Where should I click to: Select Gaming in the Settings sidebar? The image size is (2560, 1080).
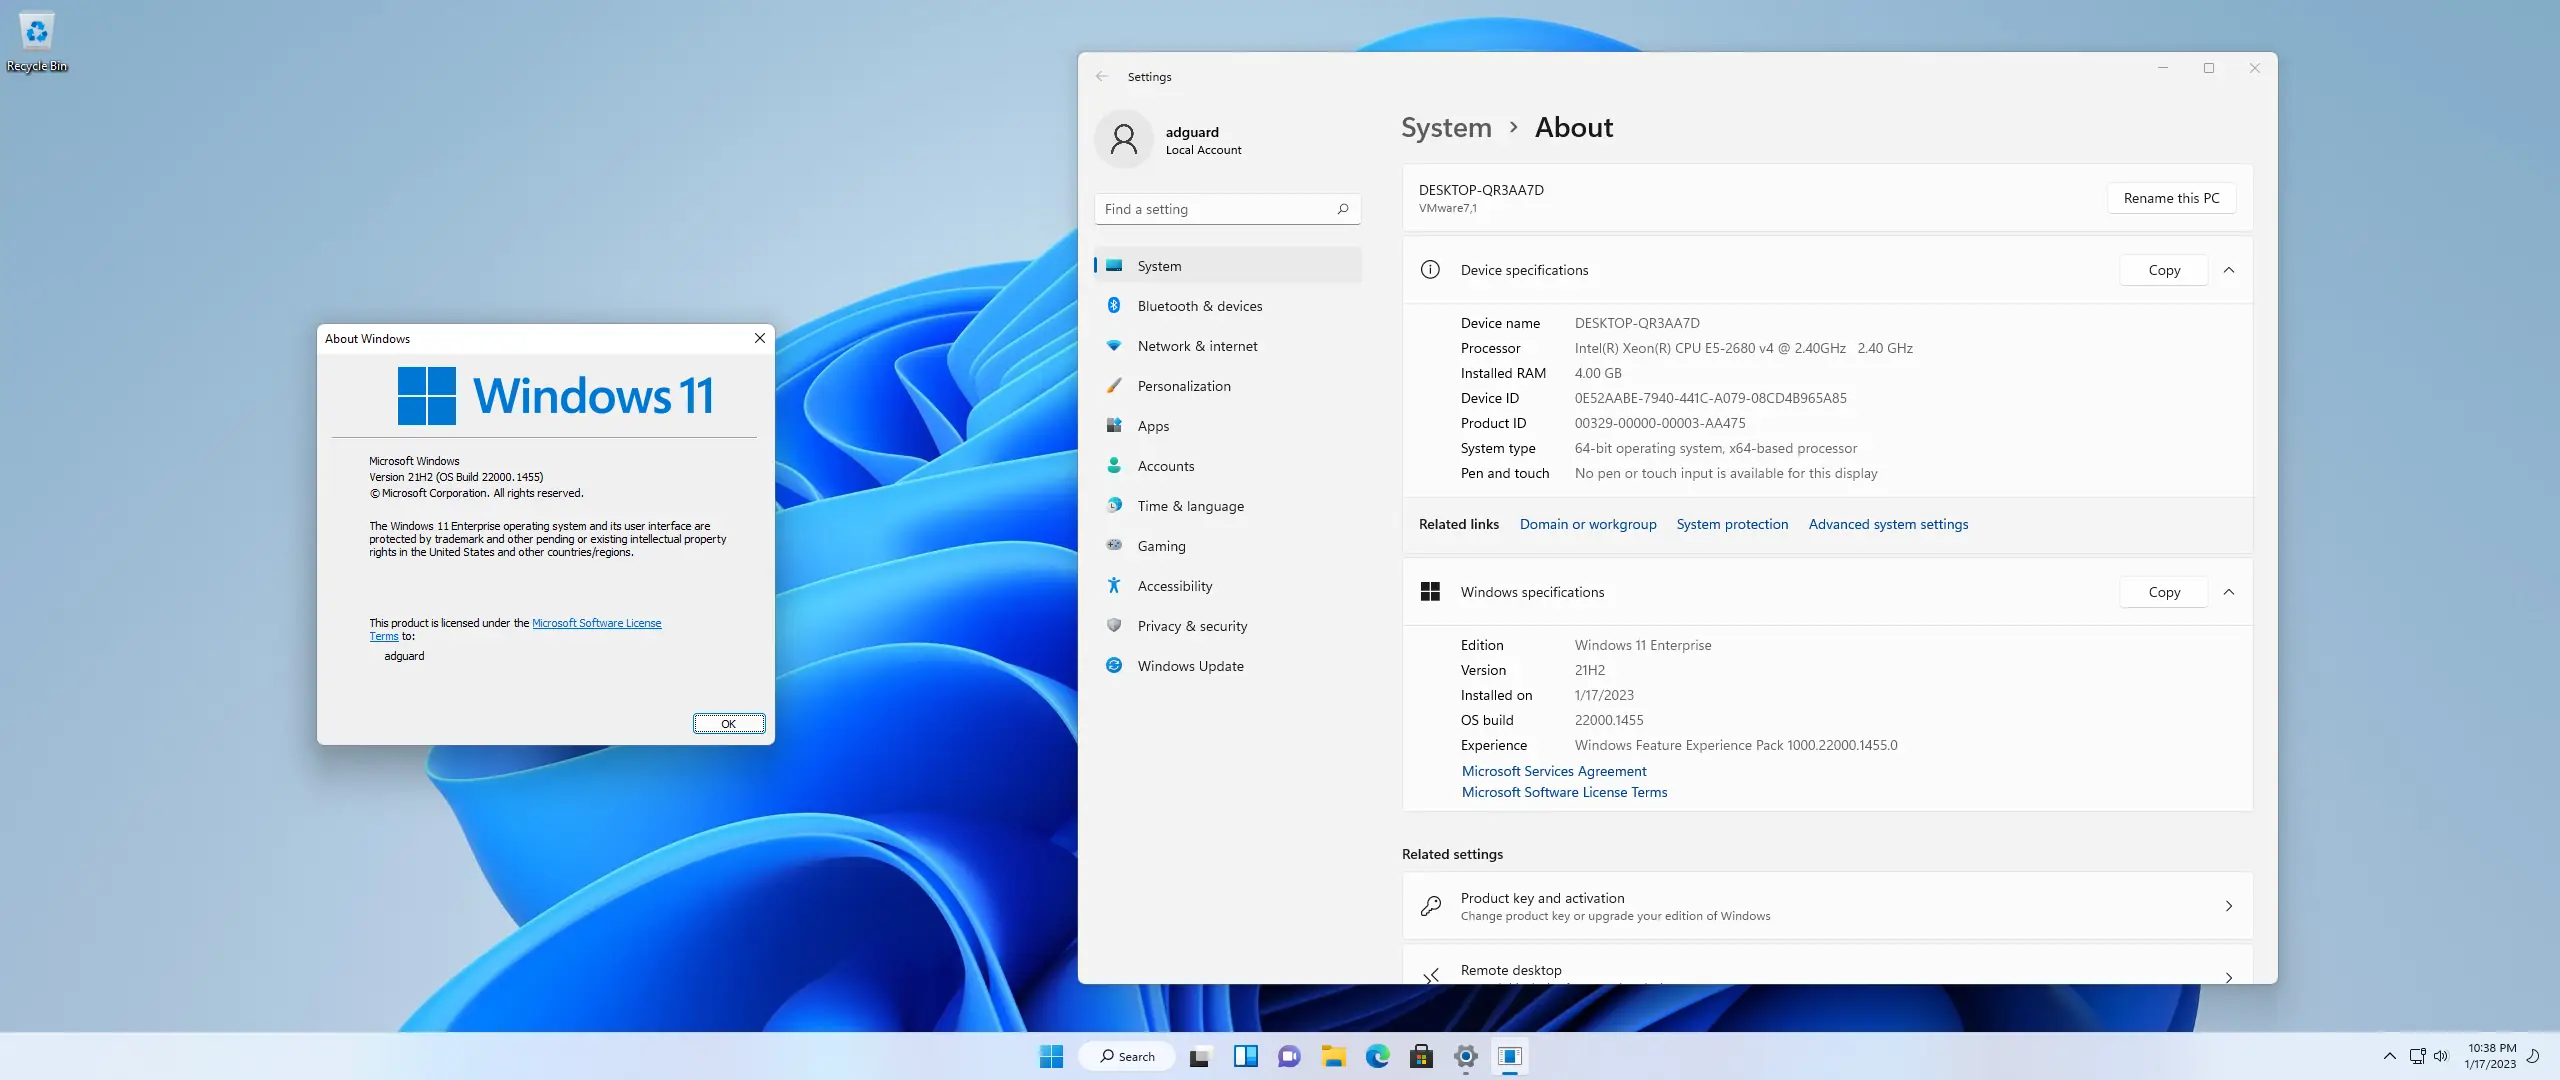pyautogui.click(x=1159, y=545)
